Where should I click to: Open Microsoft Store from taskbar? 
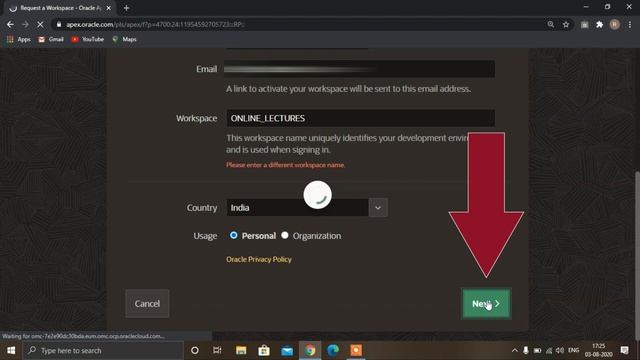click(x=264, y=351)
